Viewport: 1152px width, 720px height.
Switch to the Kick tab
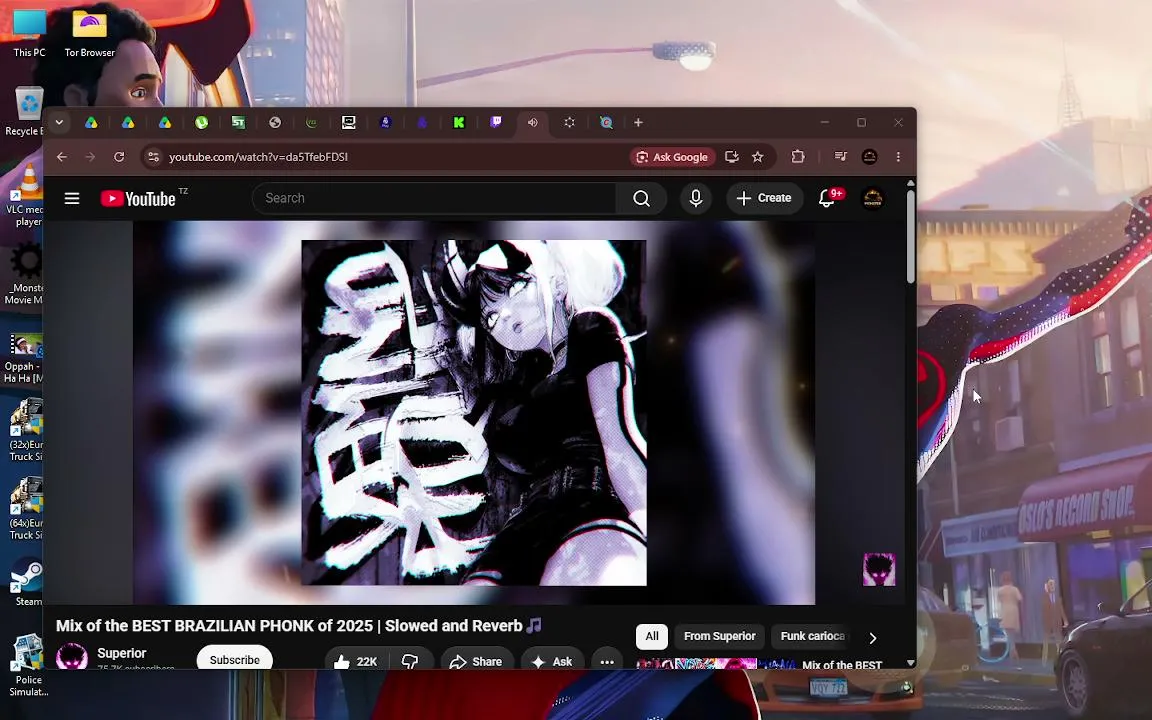pyautogui.click(x=458, y=123)
